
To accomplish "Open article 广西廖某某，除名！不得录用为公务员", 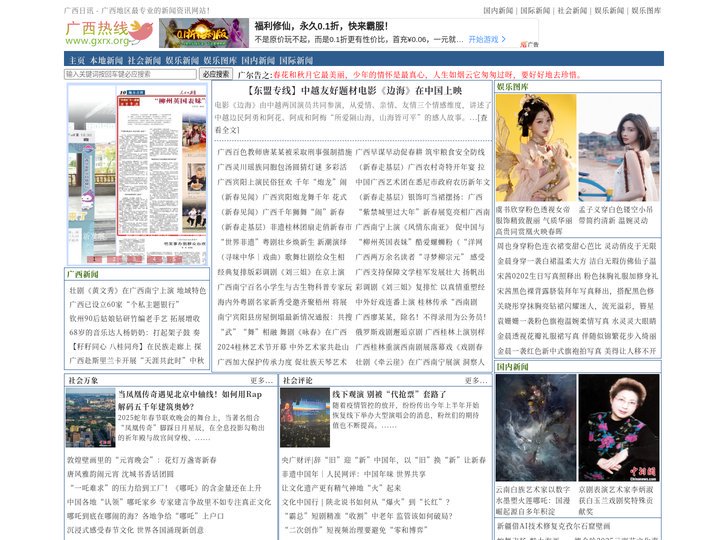I will 421,317.
